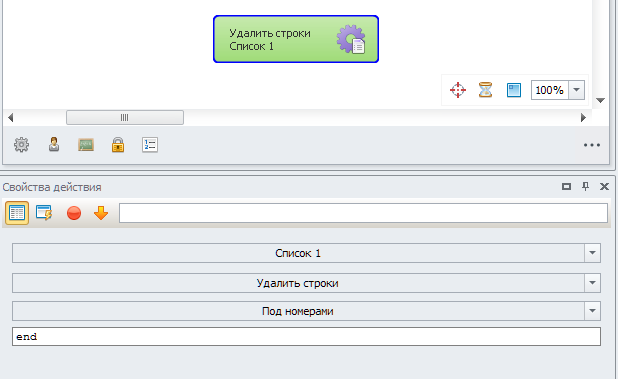Open the Под номерами dropdown
The width and height of the screenshot is (618, 379).
point(306,311)
